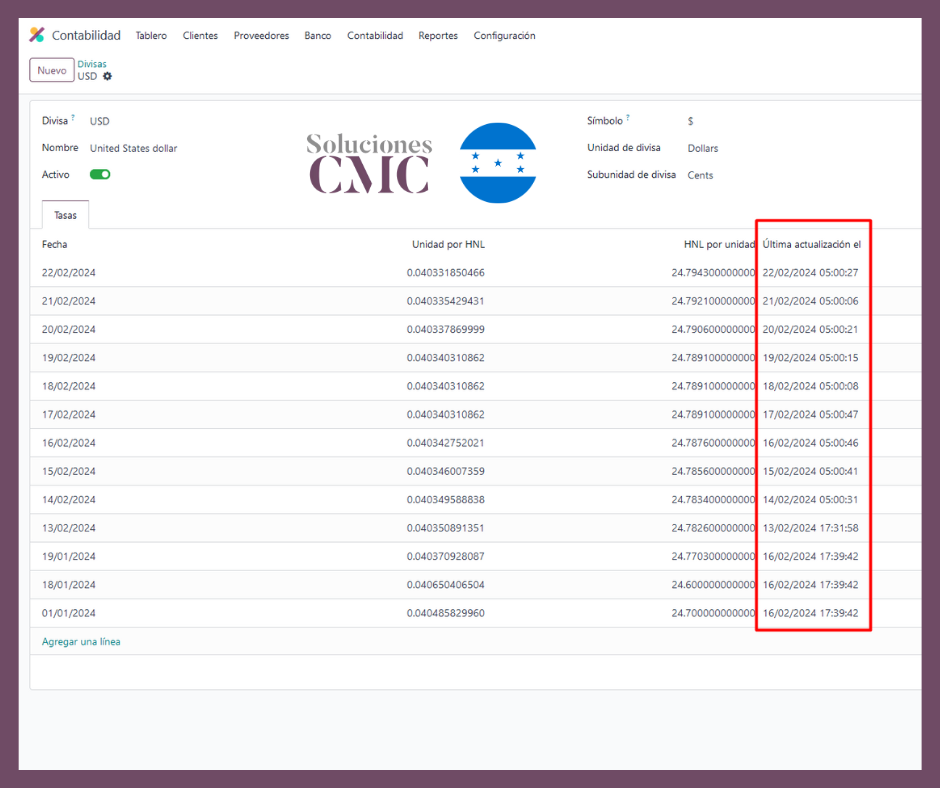Click the help icon beside Divisa
Screen dimensions: 940x788
pos(73,117)
